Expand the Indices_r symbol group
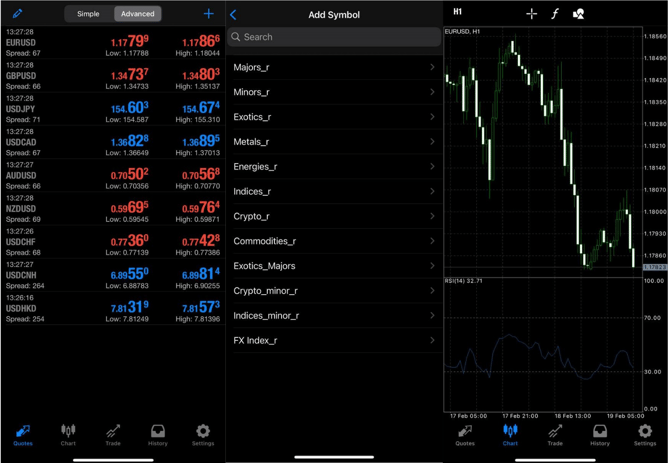 tap(334, 191)
